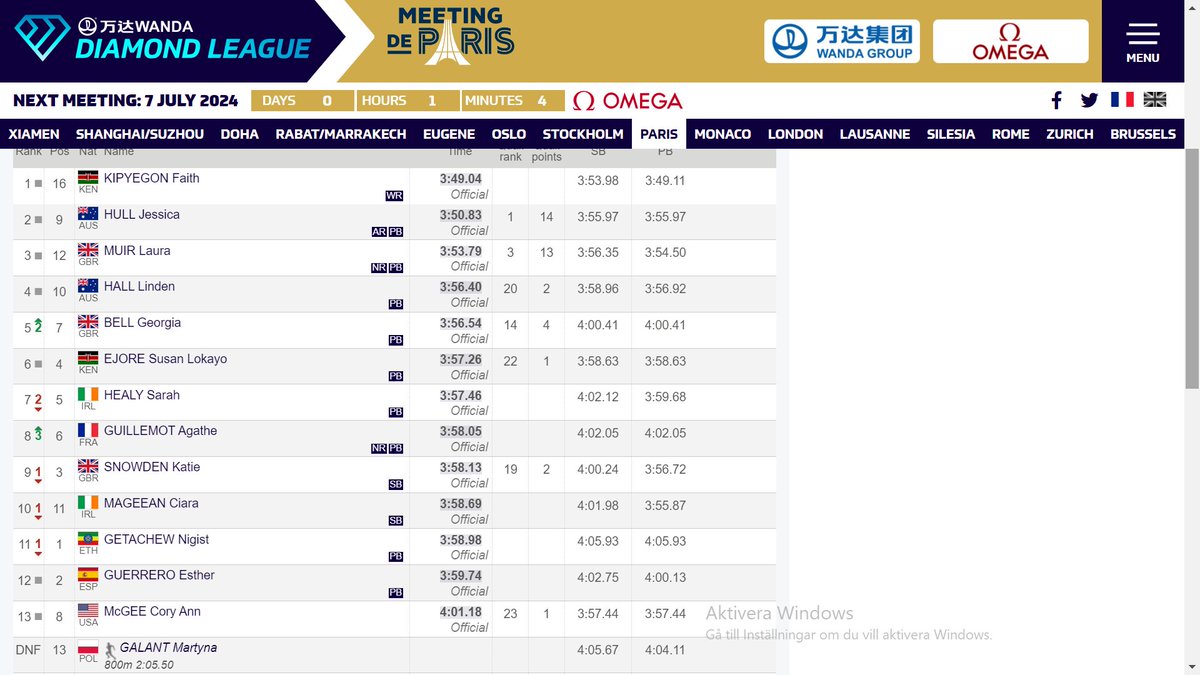Click the PB column header
The image size is (1200, 675).
[665, 152]
